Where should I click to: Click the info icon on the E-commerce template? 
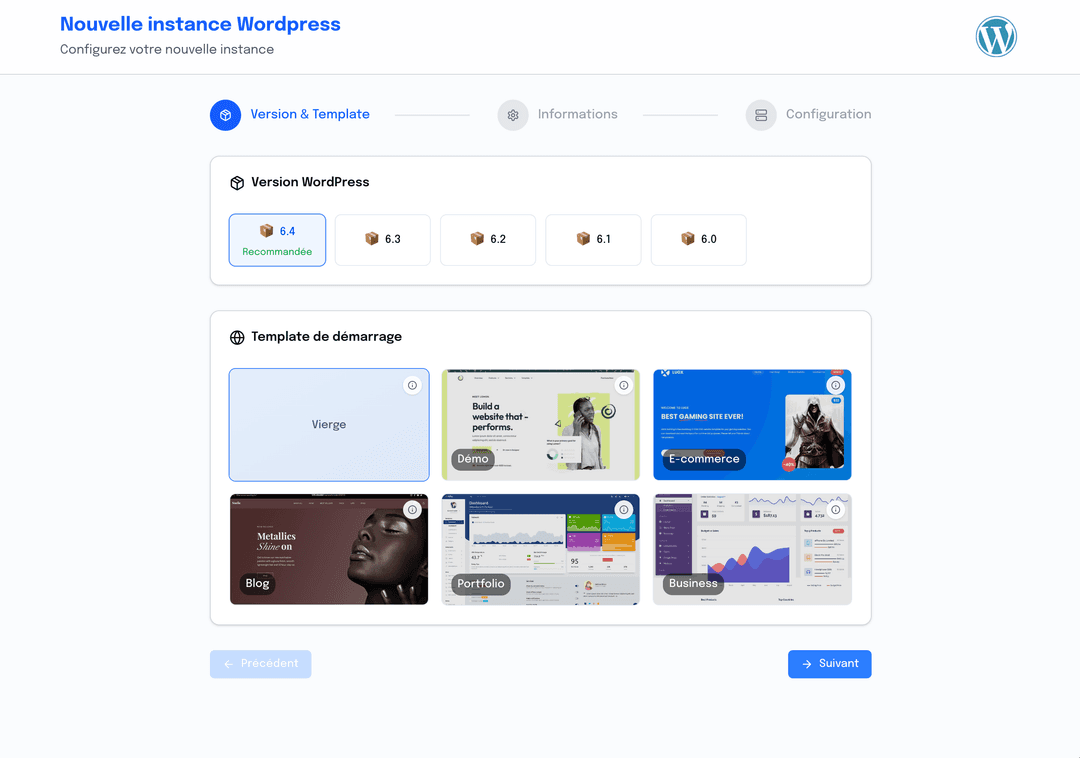pos(836,384)
